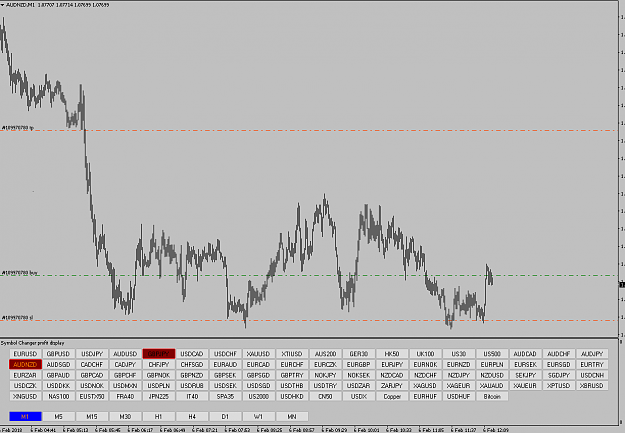Load the USDJPY chart
This screenshot has height=433, width=625.
click(92, 354)
